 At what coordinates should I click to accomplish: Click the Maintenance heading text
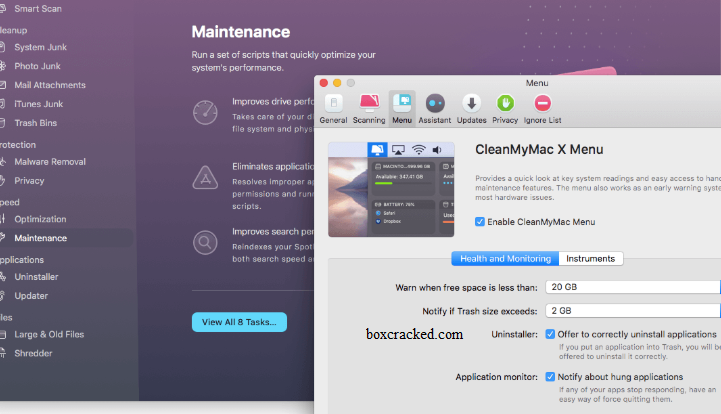pos(240,32)
